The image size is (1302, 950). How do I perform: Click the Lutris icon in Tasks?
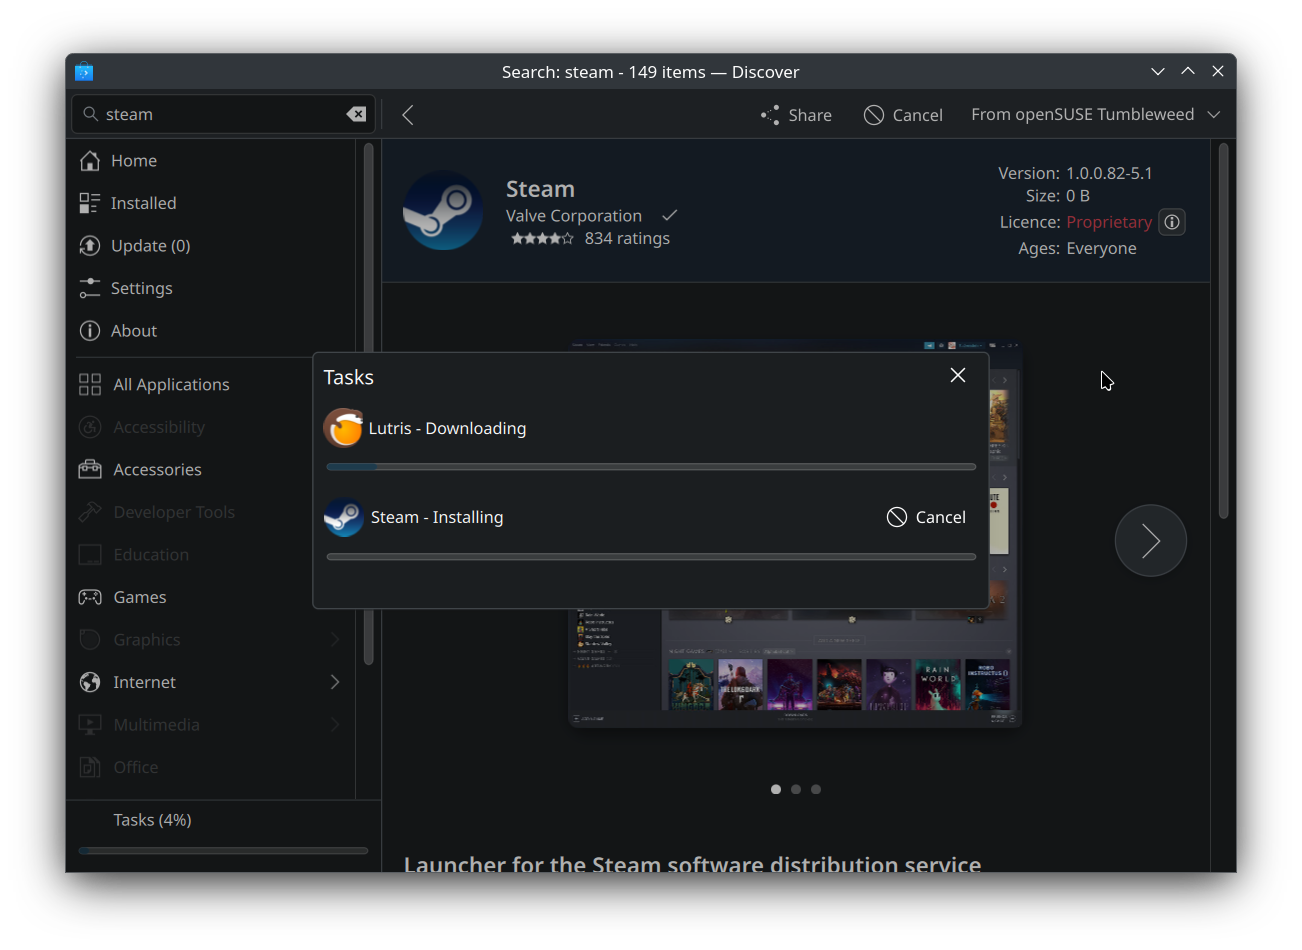click(343, 428)
